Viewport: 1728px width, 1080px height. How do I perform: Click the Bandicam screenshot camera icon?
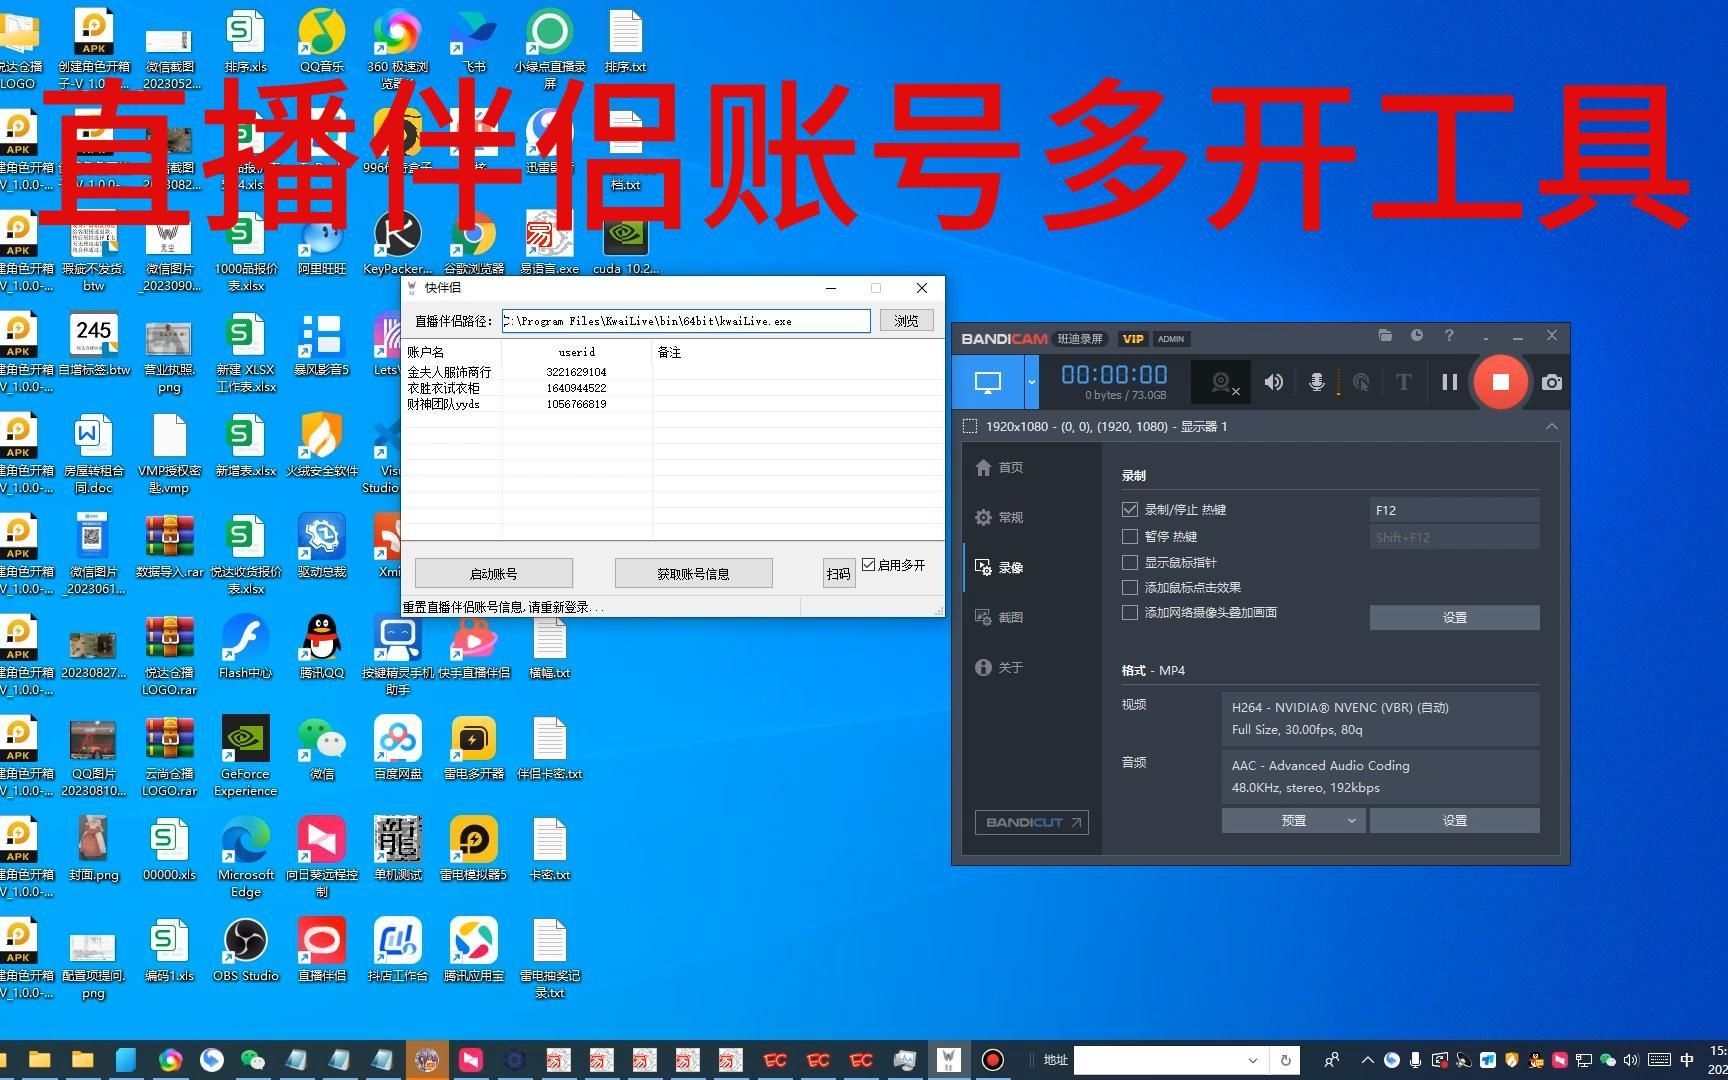click(1551, 382)
